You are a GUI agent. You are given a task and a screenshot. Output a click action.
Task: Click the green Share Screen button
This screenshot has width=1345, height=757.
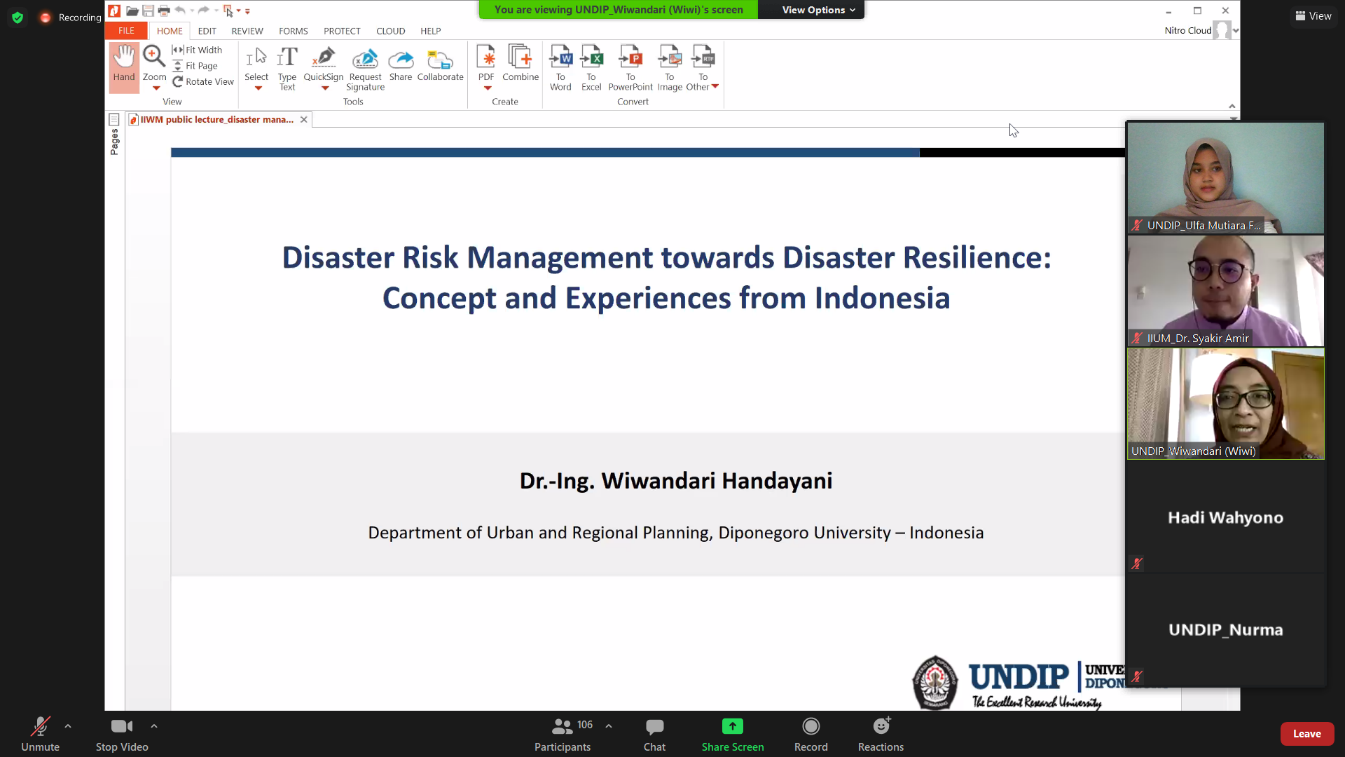(732, 733)
